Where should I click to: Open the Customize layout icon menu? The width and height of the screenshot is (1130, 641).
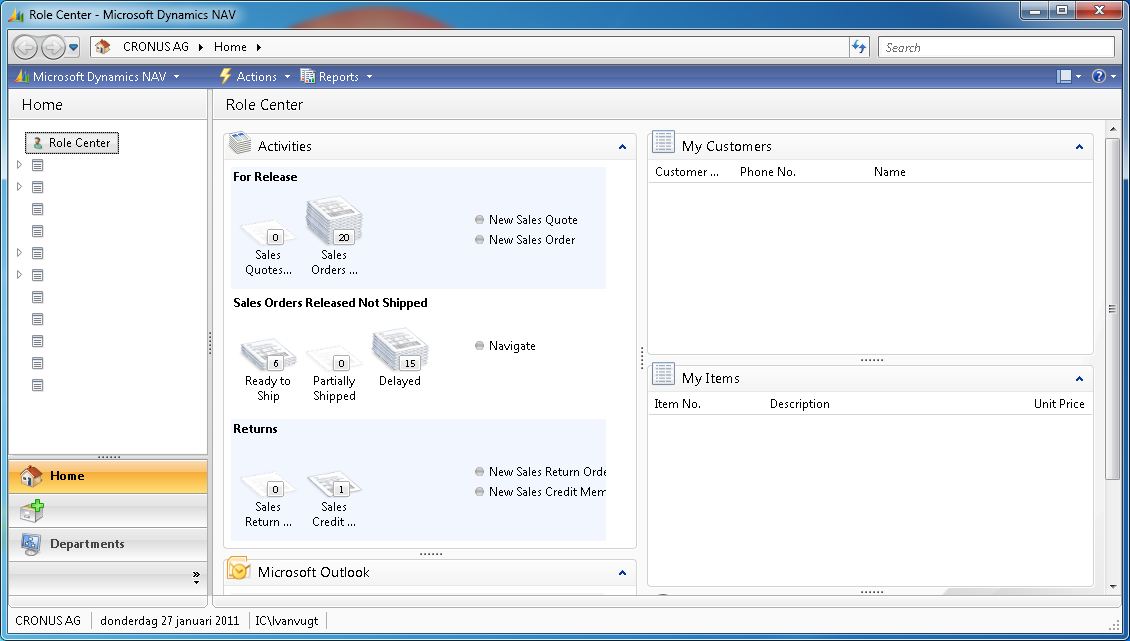coord(1068,76)
